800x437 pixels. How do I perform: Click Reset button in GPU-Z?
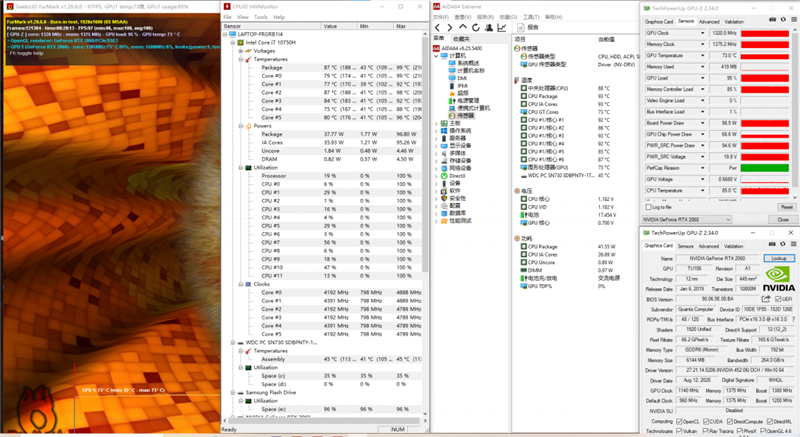click(x=786, y=207)
